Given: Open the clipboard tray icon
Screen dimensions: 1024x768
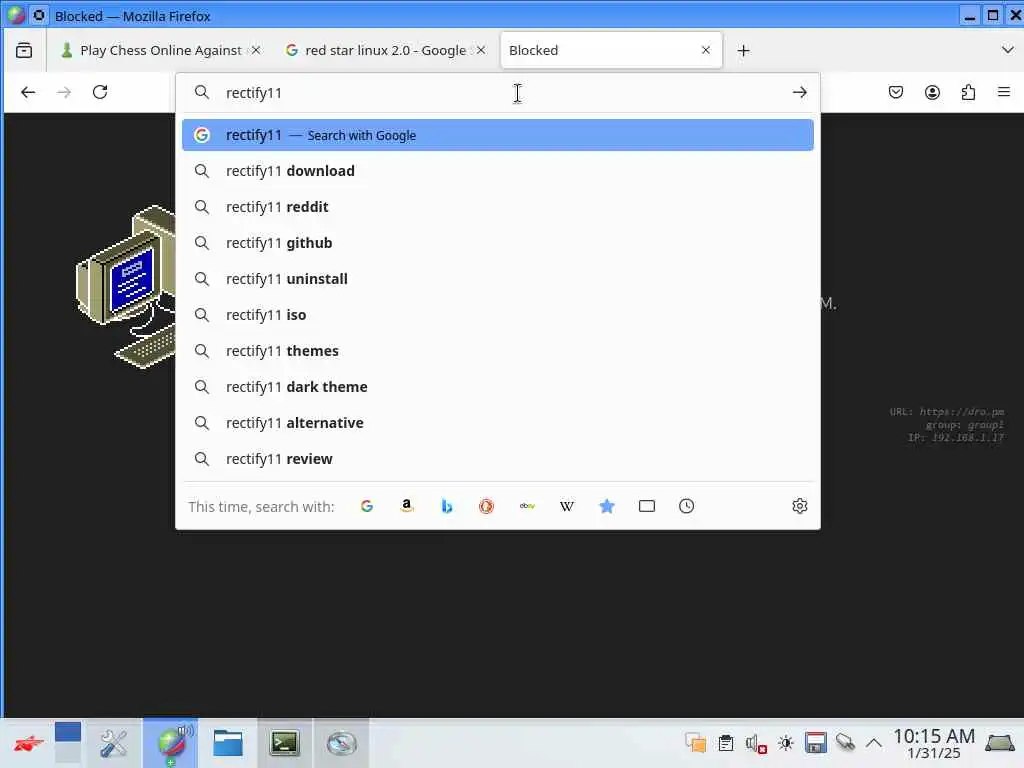Looking at the screenshot, I should (x=726, y=743).
